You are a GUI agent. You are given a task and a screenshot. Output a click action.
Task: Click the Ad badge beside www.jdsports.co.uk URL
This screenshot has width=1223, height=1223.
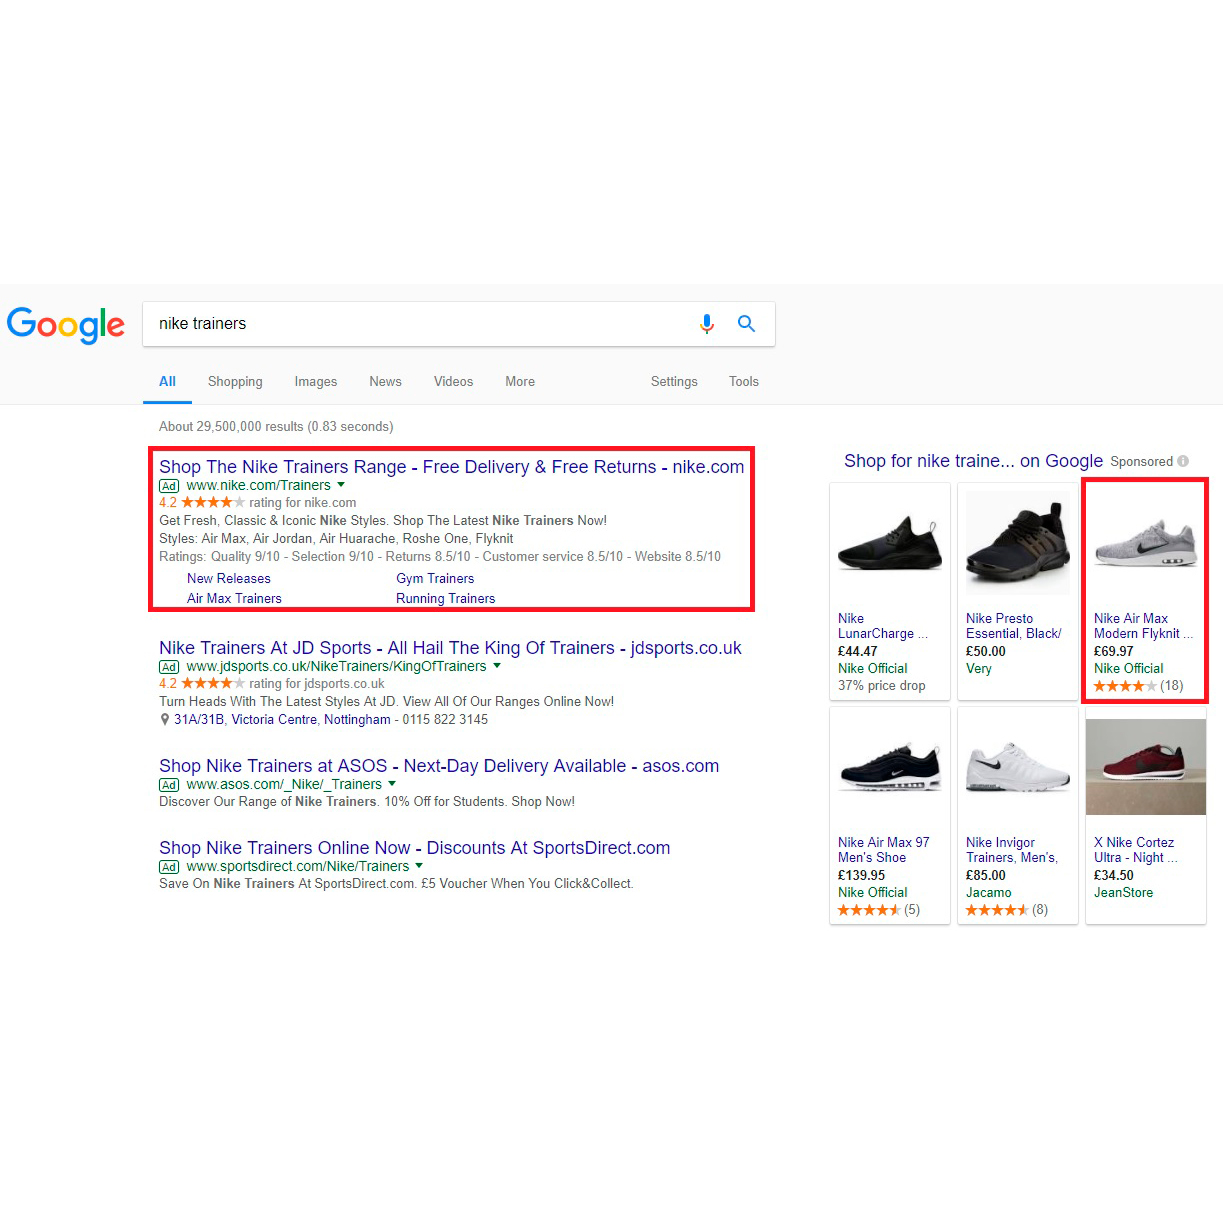click(x=169, y=667)
